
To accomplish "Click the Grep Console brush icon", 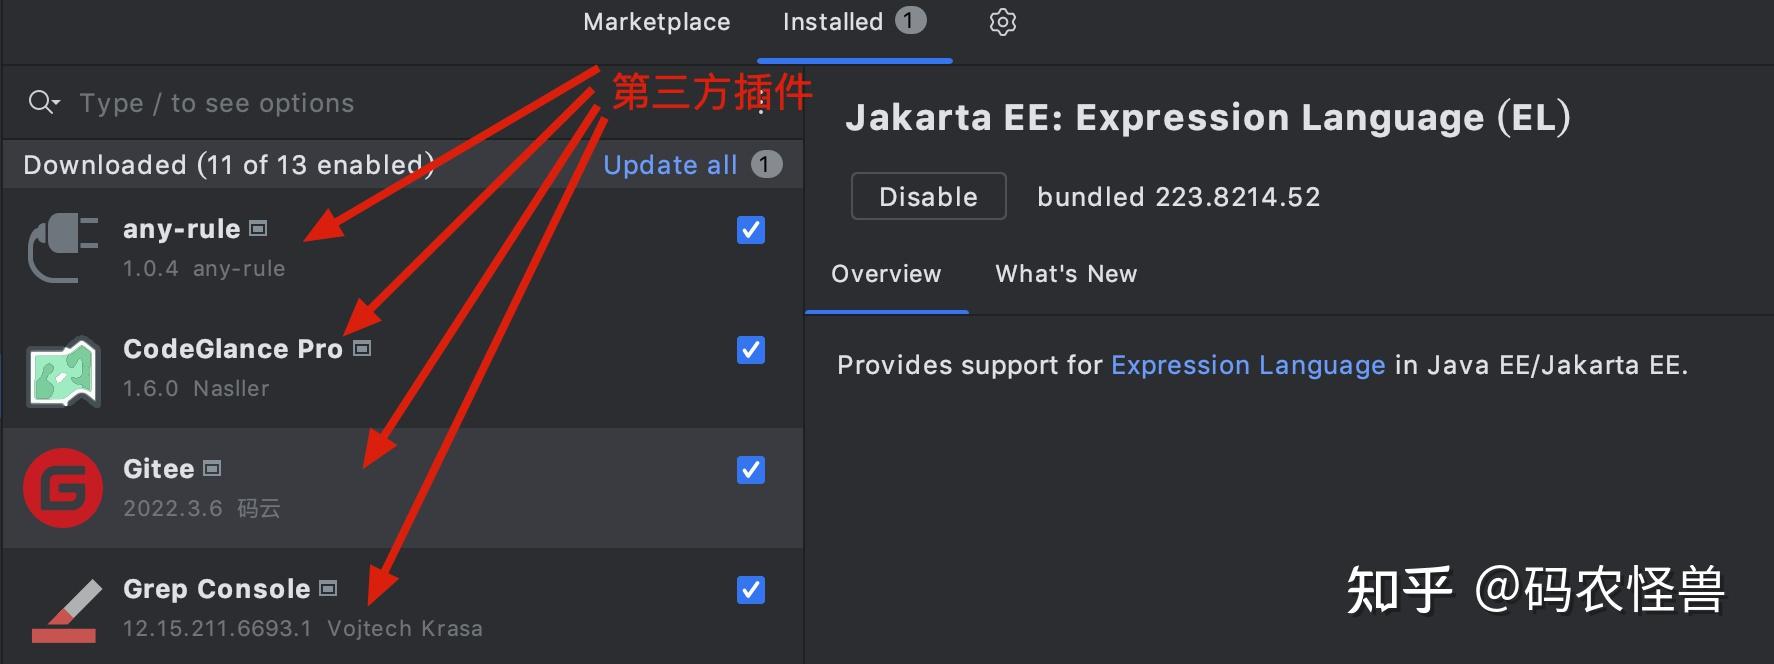I will point(66,610).
